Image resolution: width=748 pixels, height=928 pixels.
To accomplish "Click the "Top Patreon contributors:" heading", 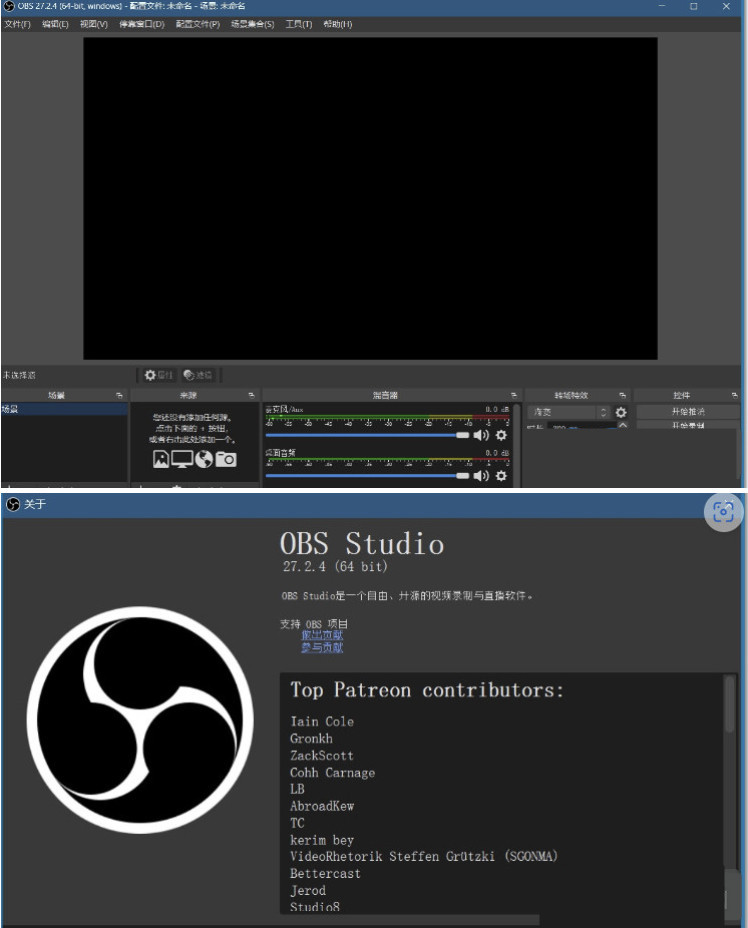I will [427, 690].
